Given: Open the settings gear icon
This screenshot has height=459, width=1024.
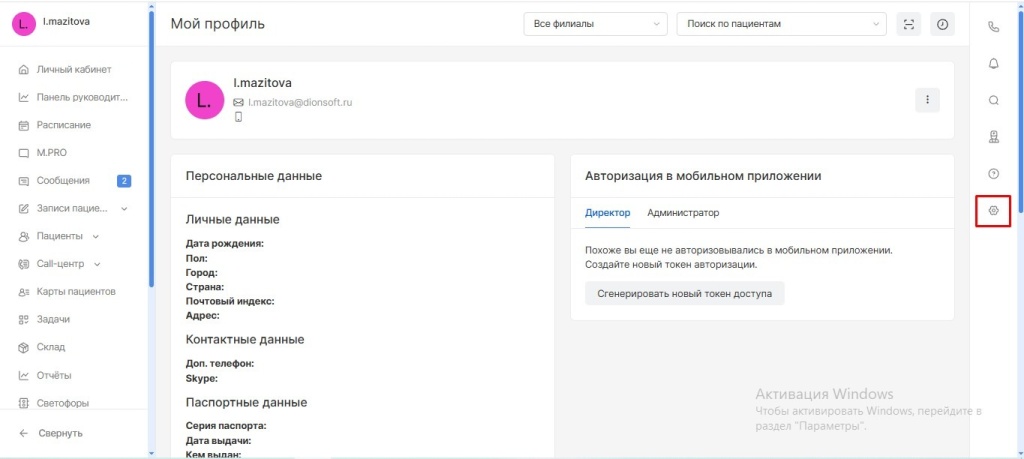Looking at the screenshot, I should (x=993, y=210).
